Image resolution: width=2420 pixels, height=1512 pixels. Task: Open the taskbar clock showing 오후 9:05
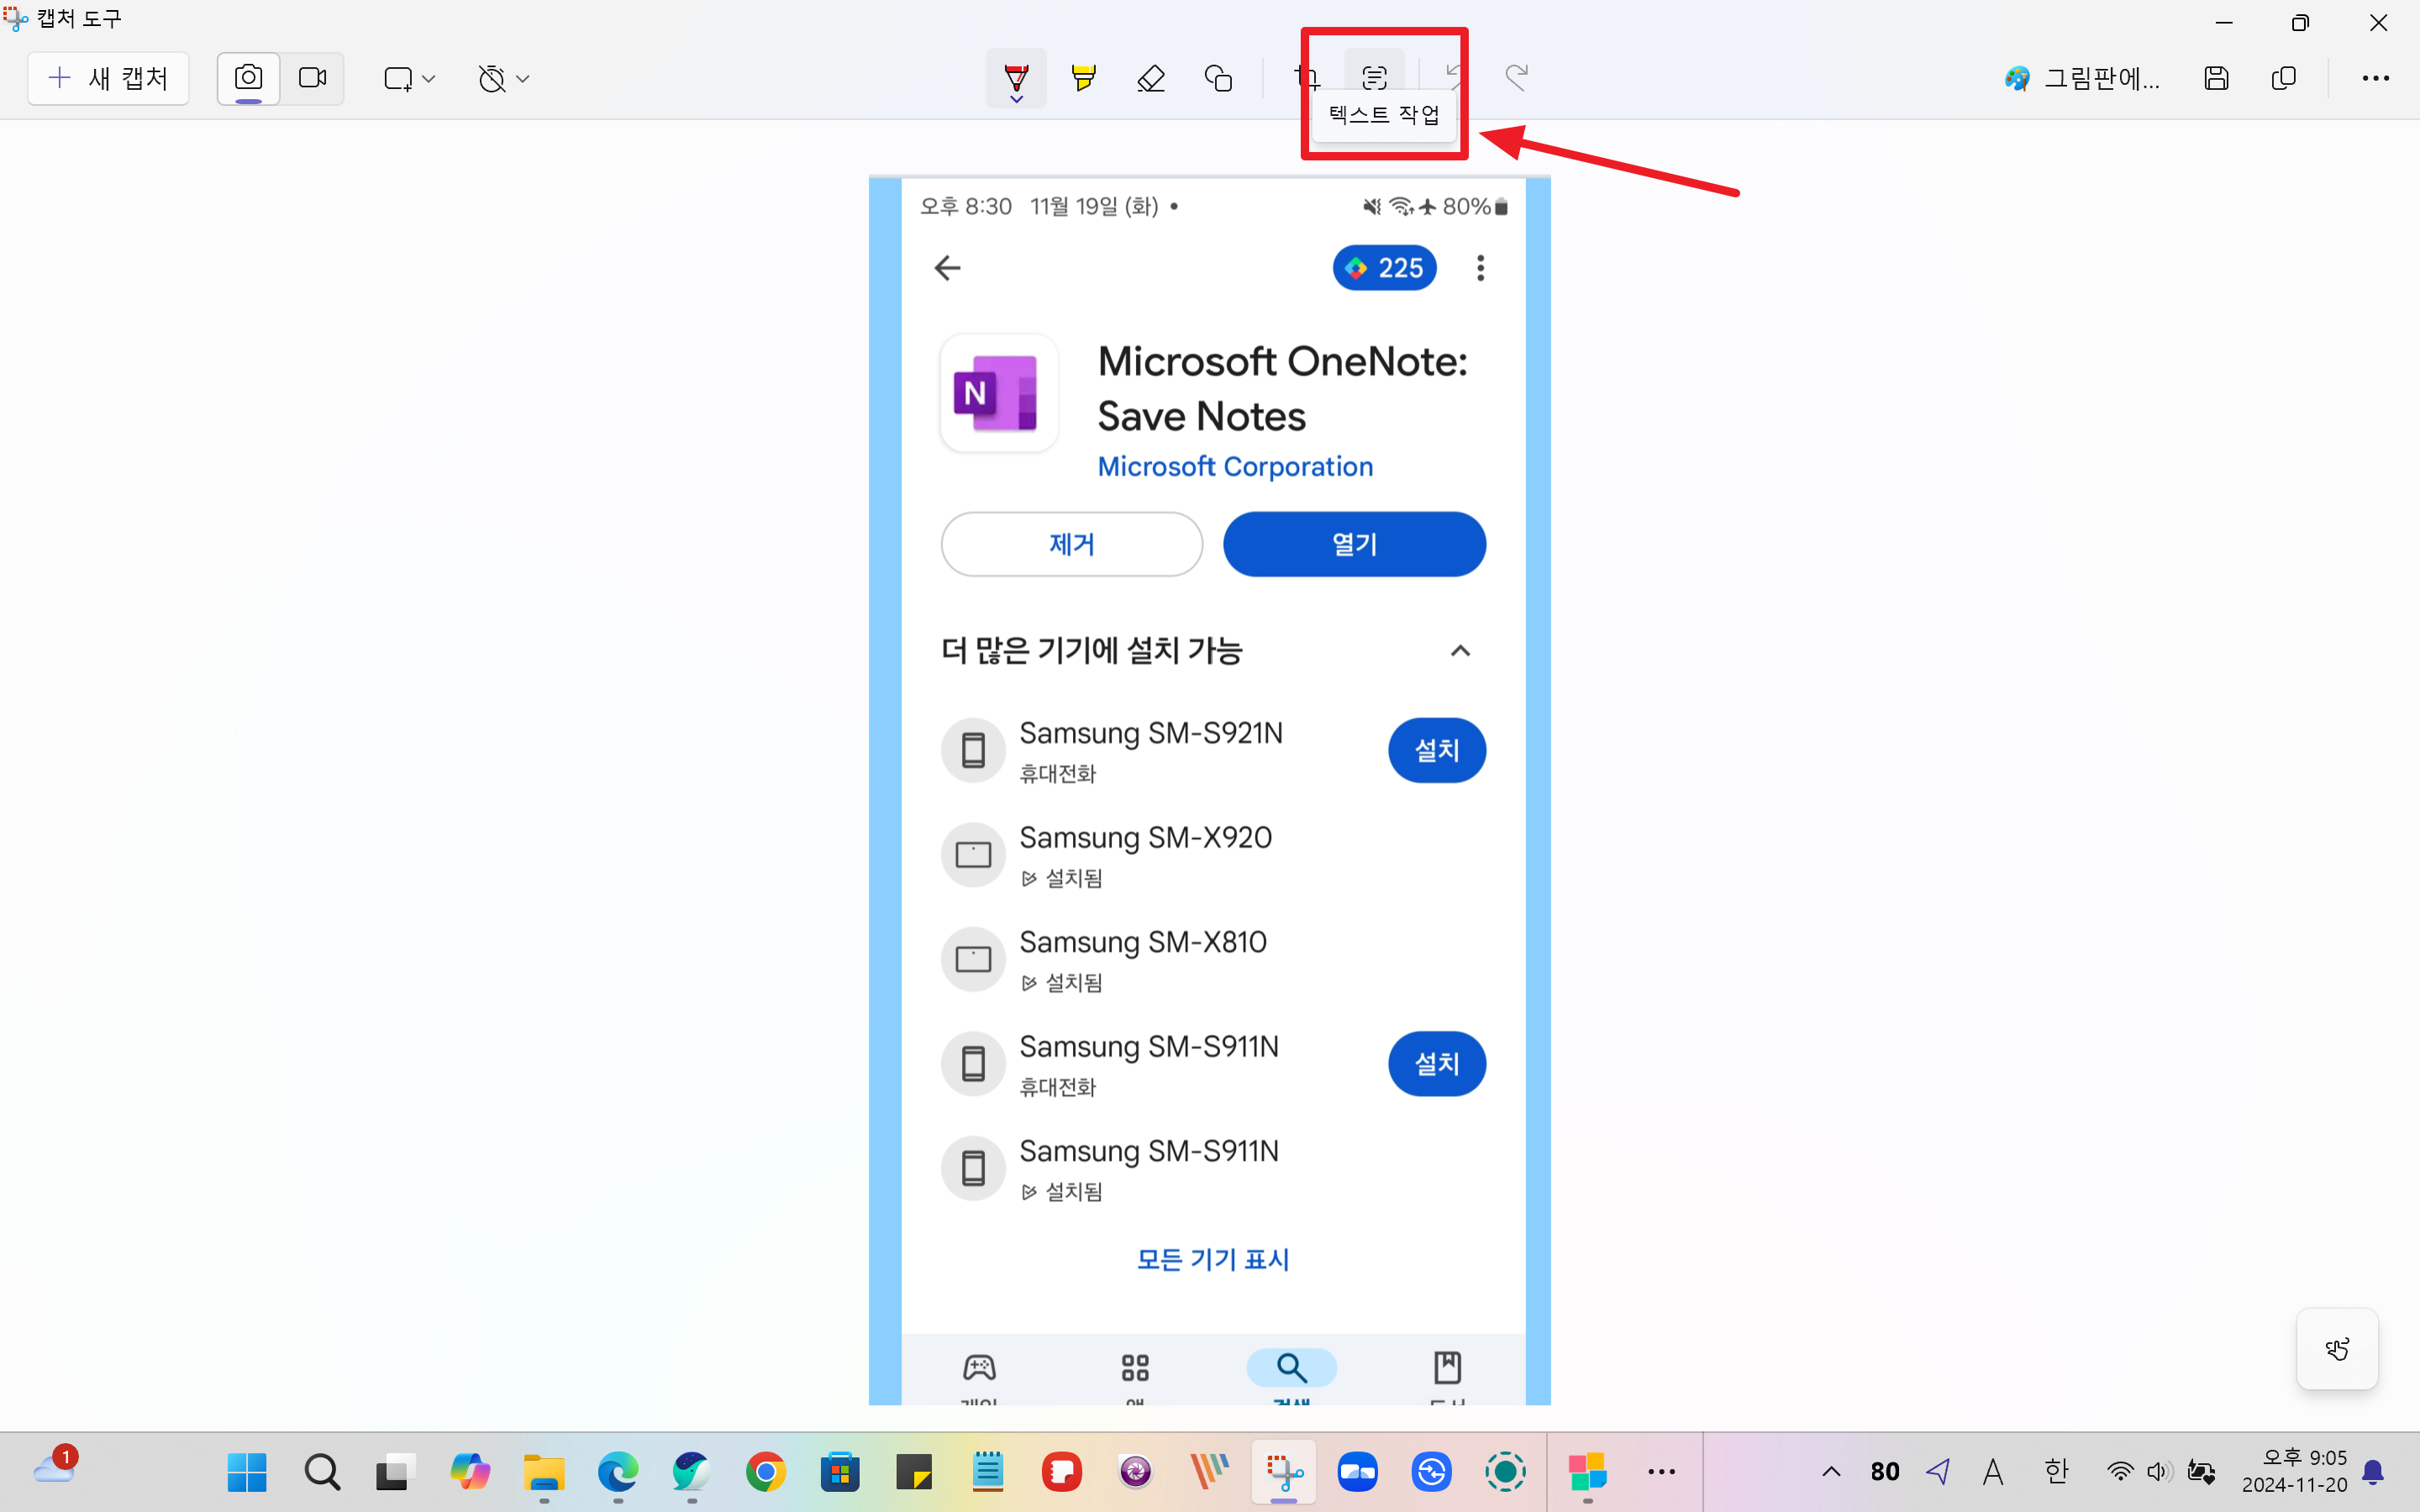(x=2293, y=1471)
